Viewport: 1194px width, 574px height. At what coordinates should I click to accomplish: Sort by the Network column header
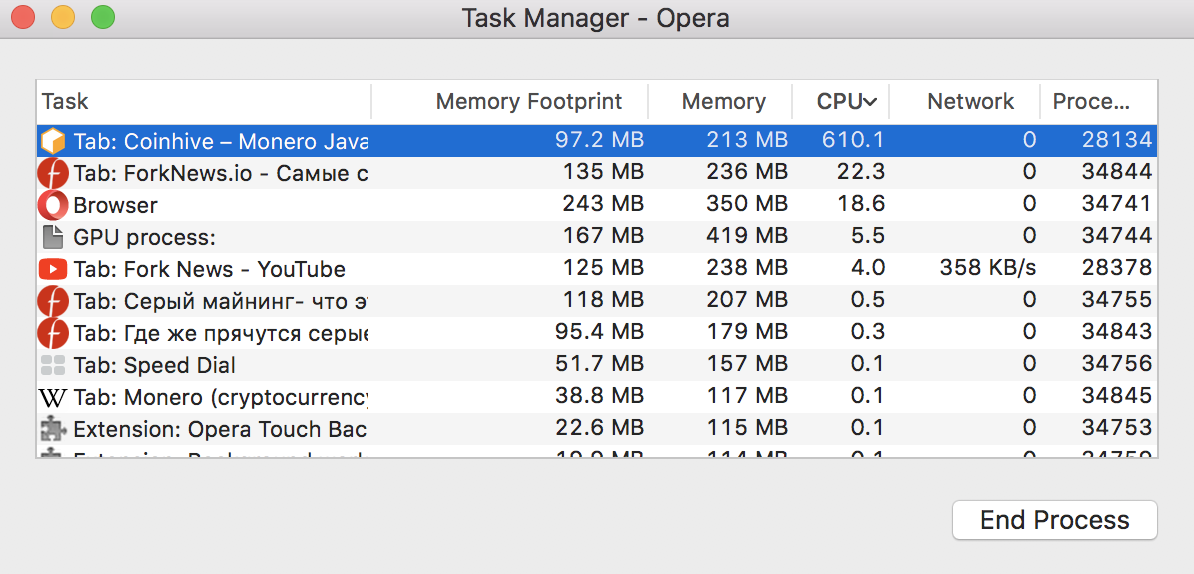pos(970,101)
